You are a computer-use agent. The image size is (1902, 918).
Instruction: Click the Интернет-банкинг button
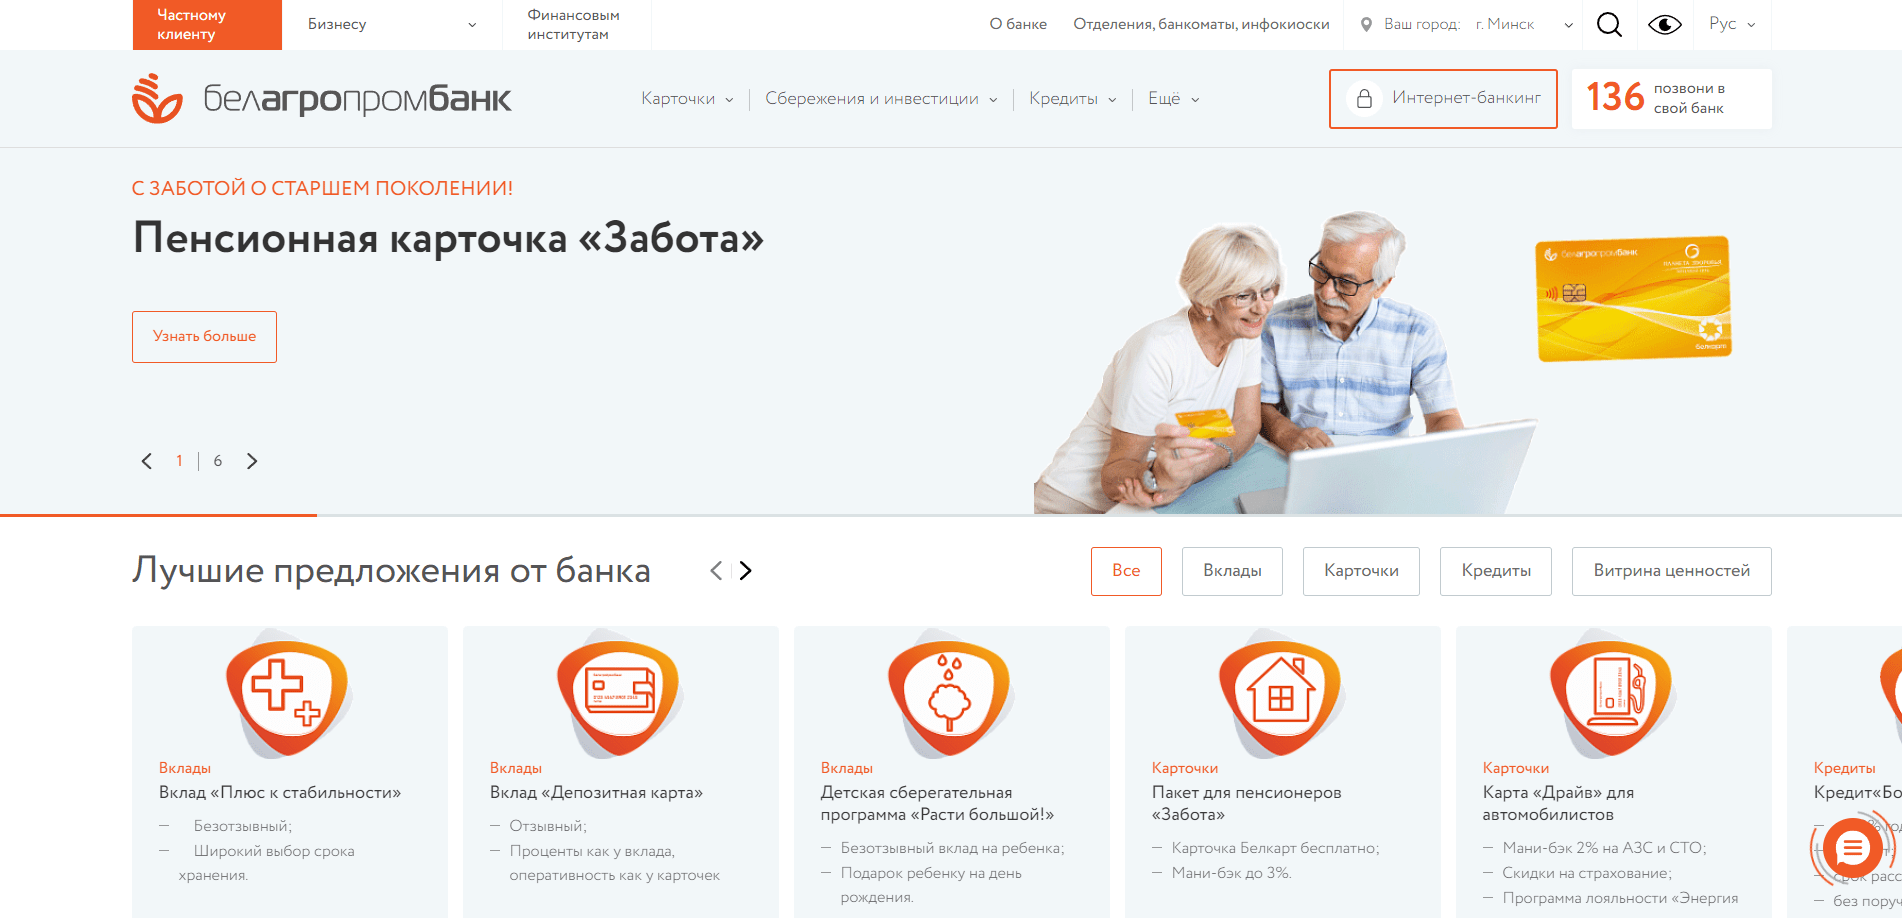1443,98
